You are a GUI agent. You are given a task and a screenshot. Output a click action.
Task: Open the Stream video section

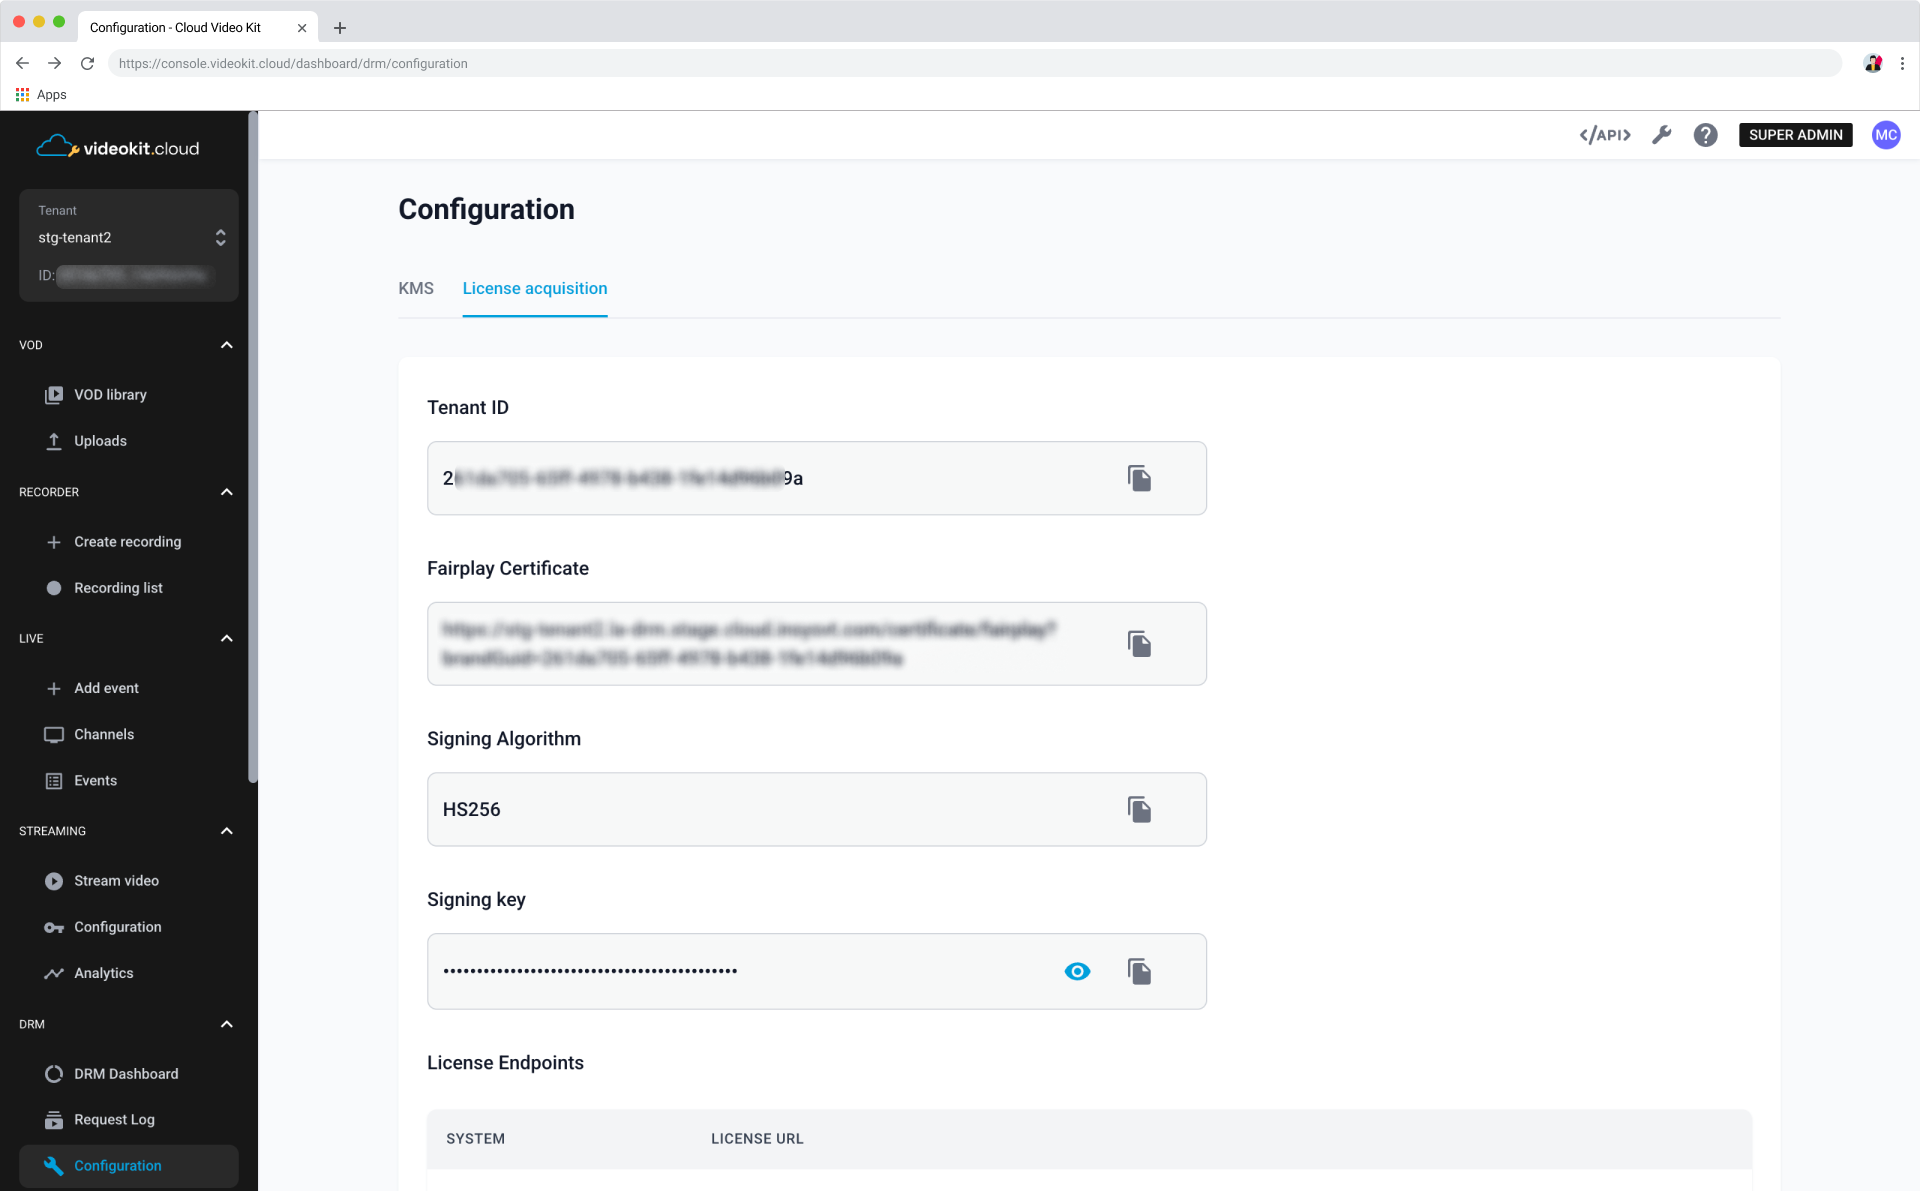pyautogui.click(x=116, y=881)
